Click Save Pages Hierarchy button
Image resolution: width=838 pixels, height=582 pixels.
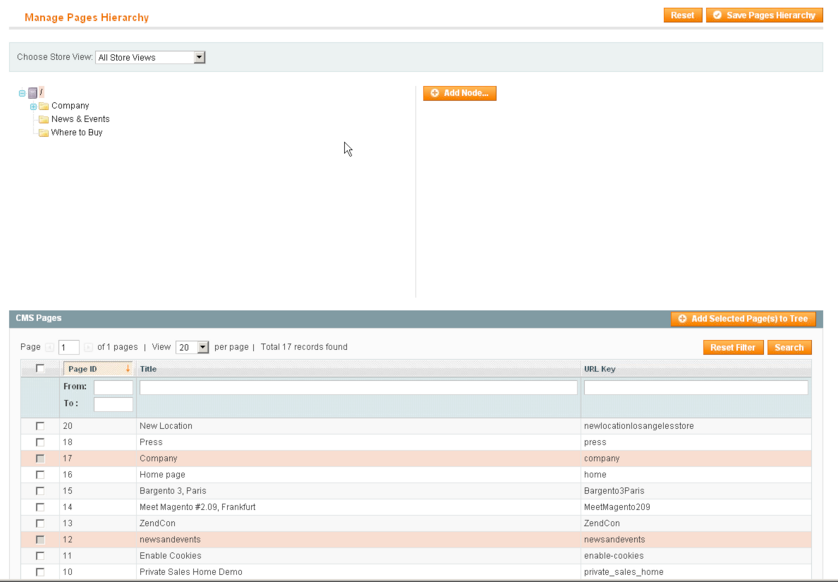pos(764,15)
